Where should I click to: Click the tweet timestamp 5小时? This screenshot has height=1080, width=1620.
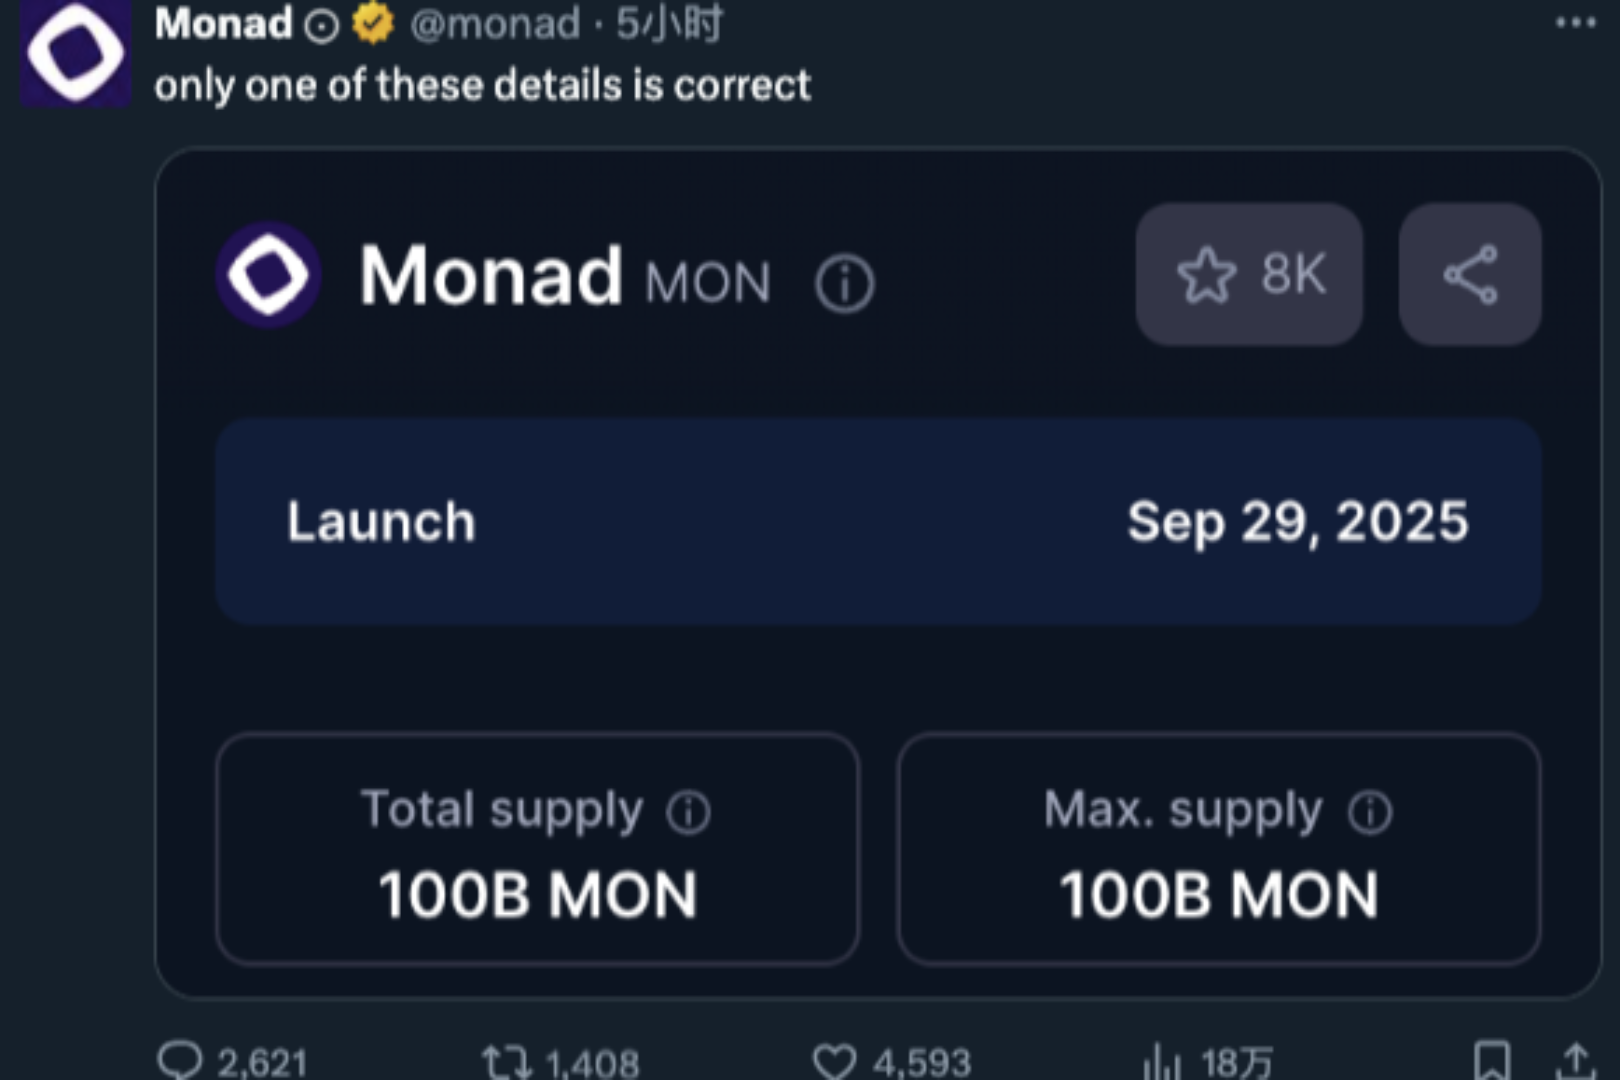pyautogui.click(x=669, y=24)
